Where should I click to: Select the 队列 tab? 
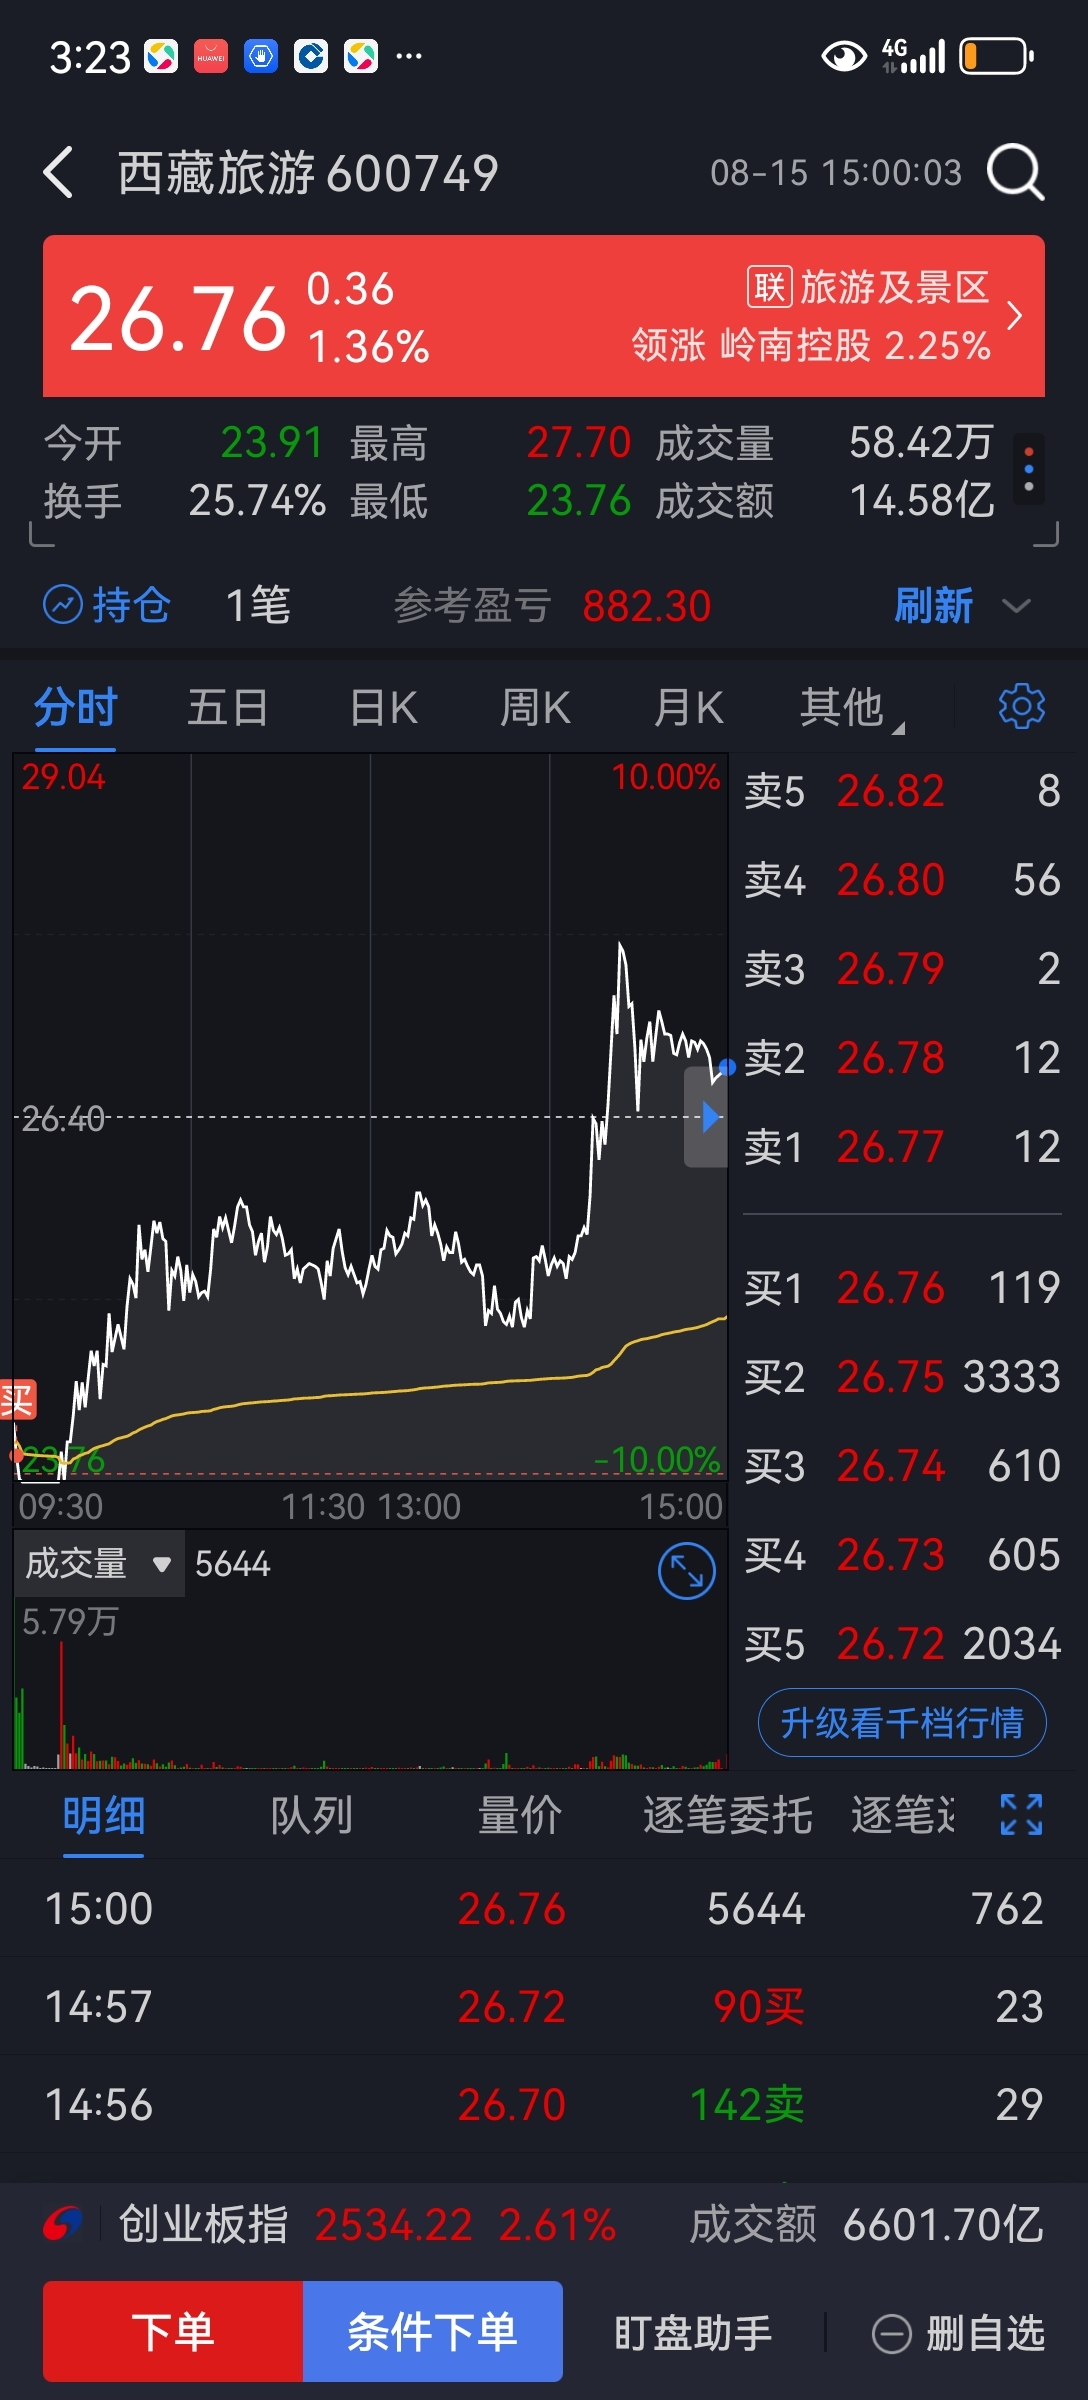pos(311,1815)
